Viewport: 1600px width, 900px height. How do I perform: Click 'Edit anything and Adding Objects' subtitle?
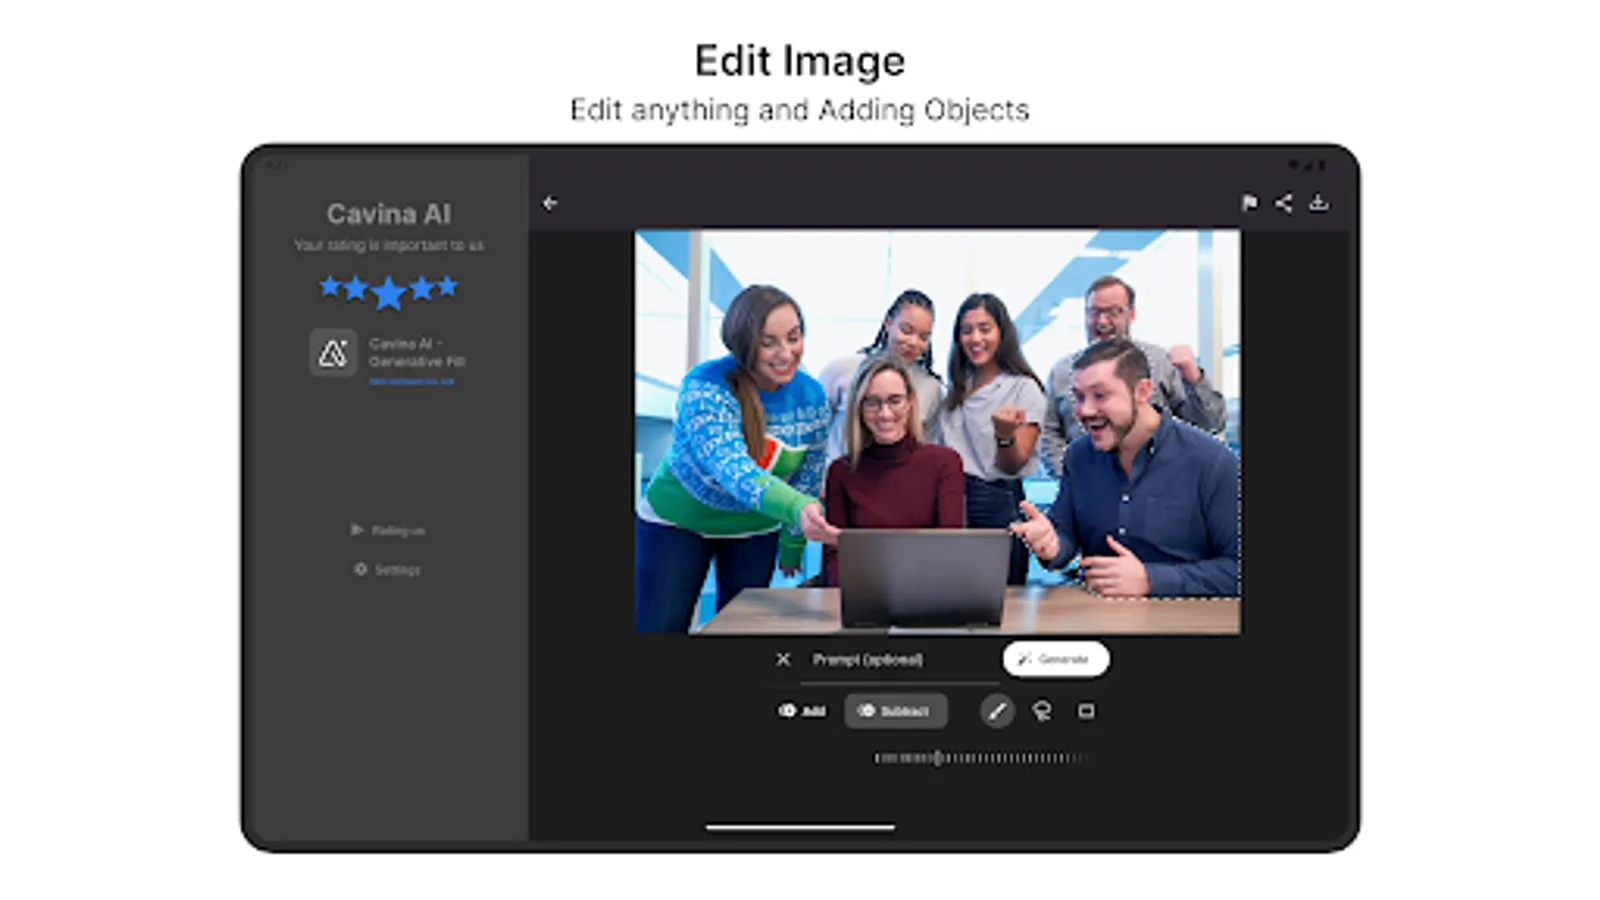tap(800, 110)
